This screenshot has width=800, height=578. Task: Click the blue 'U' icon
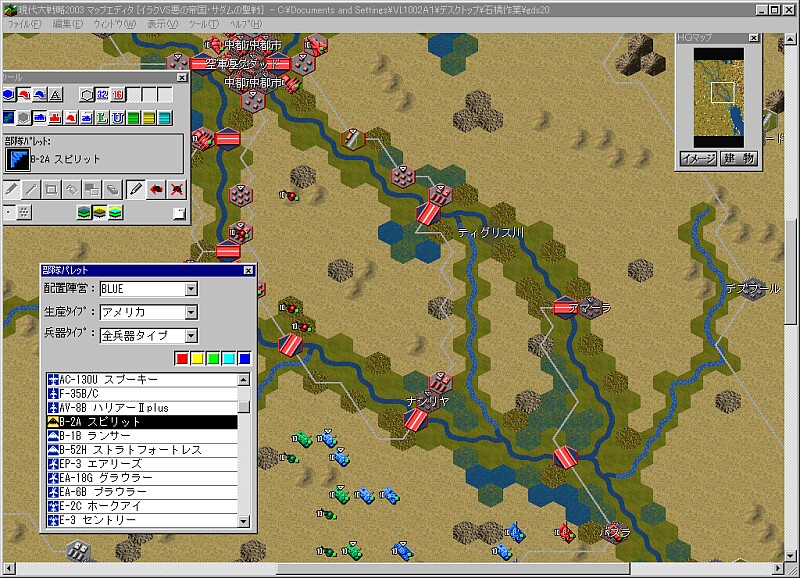tap(118, 118)
